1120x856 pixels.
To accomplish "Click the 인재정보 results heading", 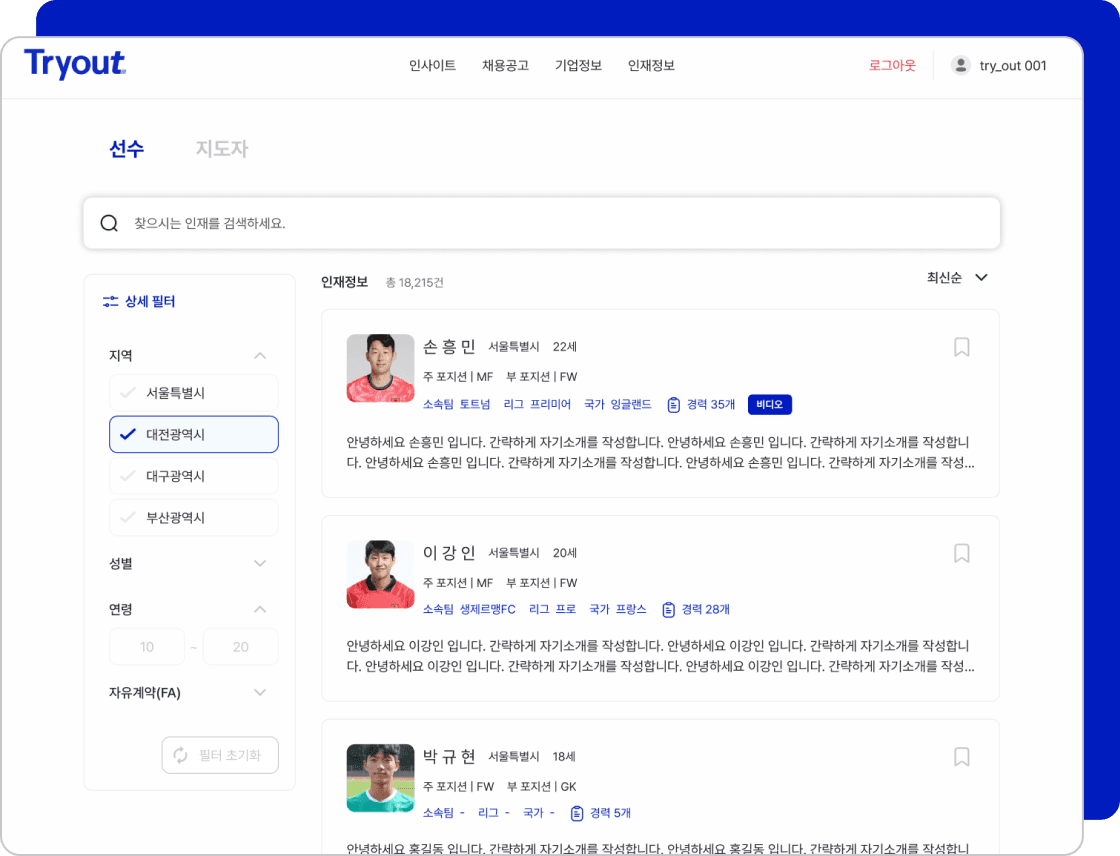I will (344, 282).
